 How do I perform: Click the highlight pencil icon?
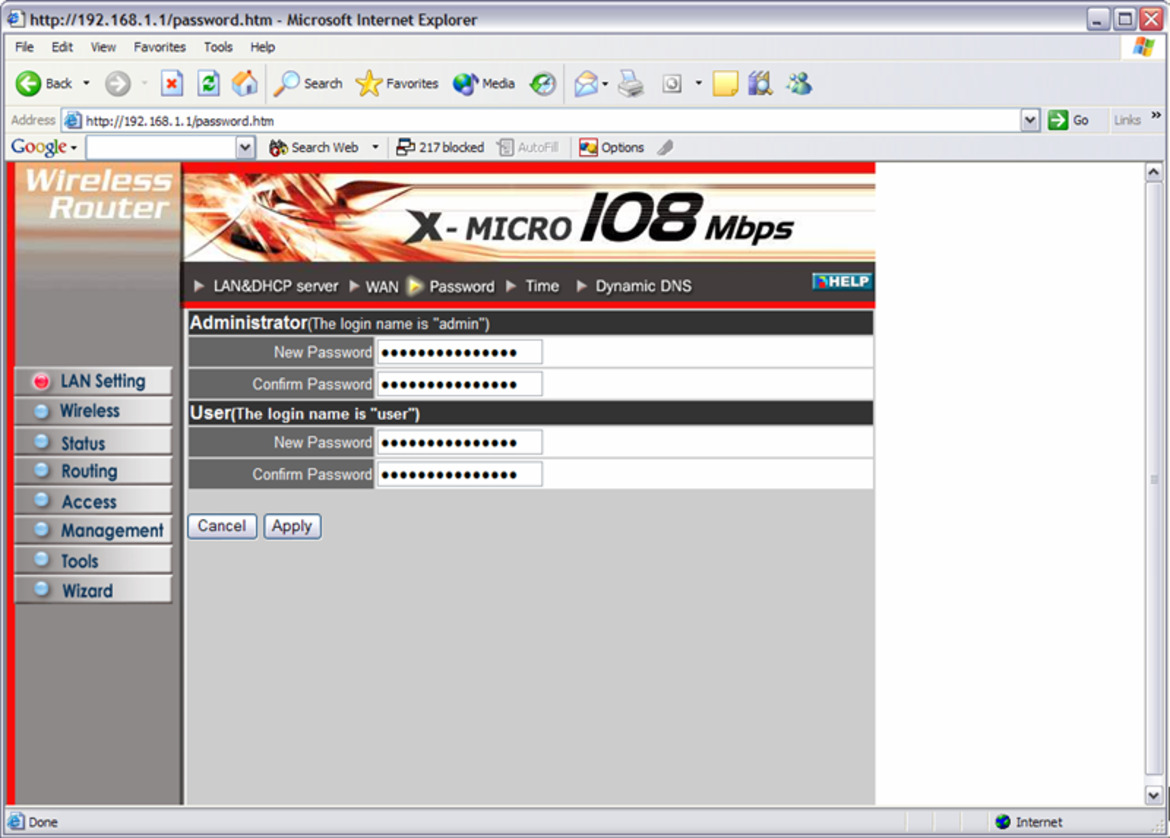[665, 148]
